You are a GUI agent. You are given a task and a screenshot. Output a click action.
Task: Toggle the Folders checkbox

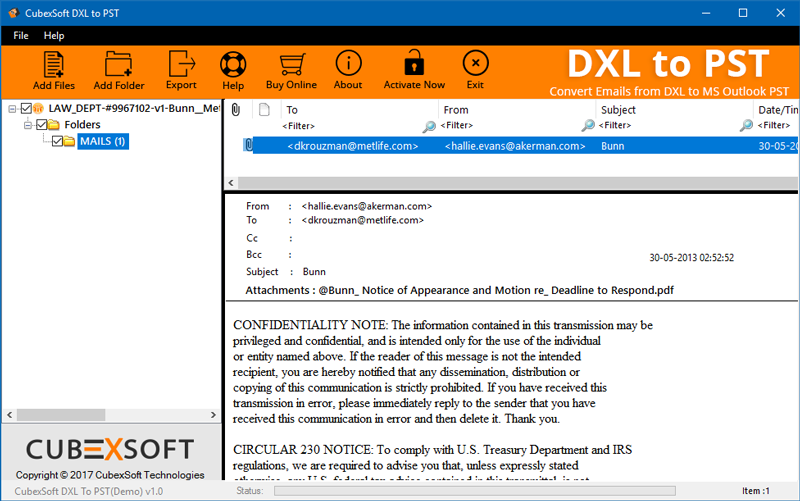(42, 124)
